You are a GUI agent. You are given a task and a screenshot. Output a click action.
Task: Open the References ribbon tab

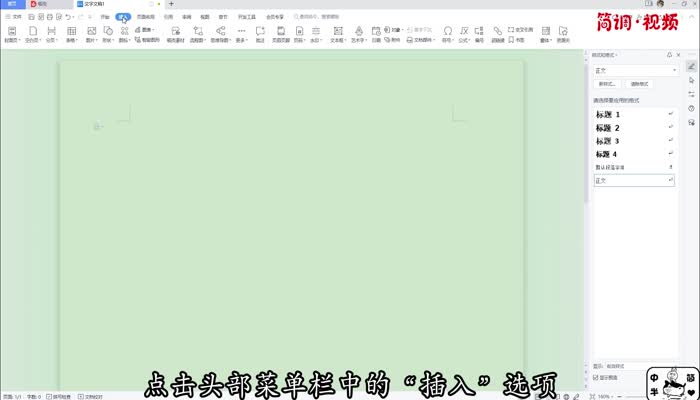click(x=168, y=17)
